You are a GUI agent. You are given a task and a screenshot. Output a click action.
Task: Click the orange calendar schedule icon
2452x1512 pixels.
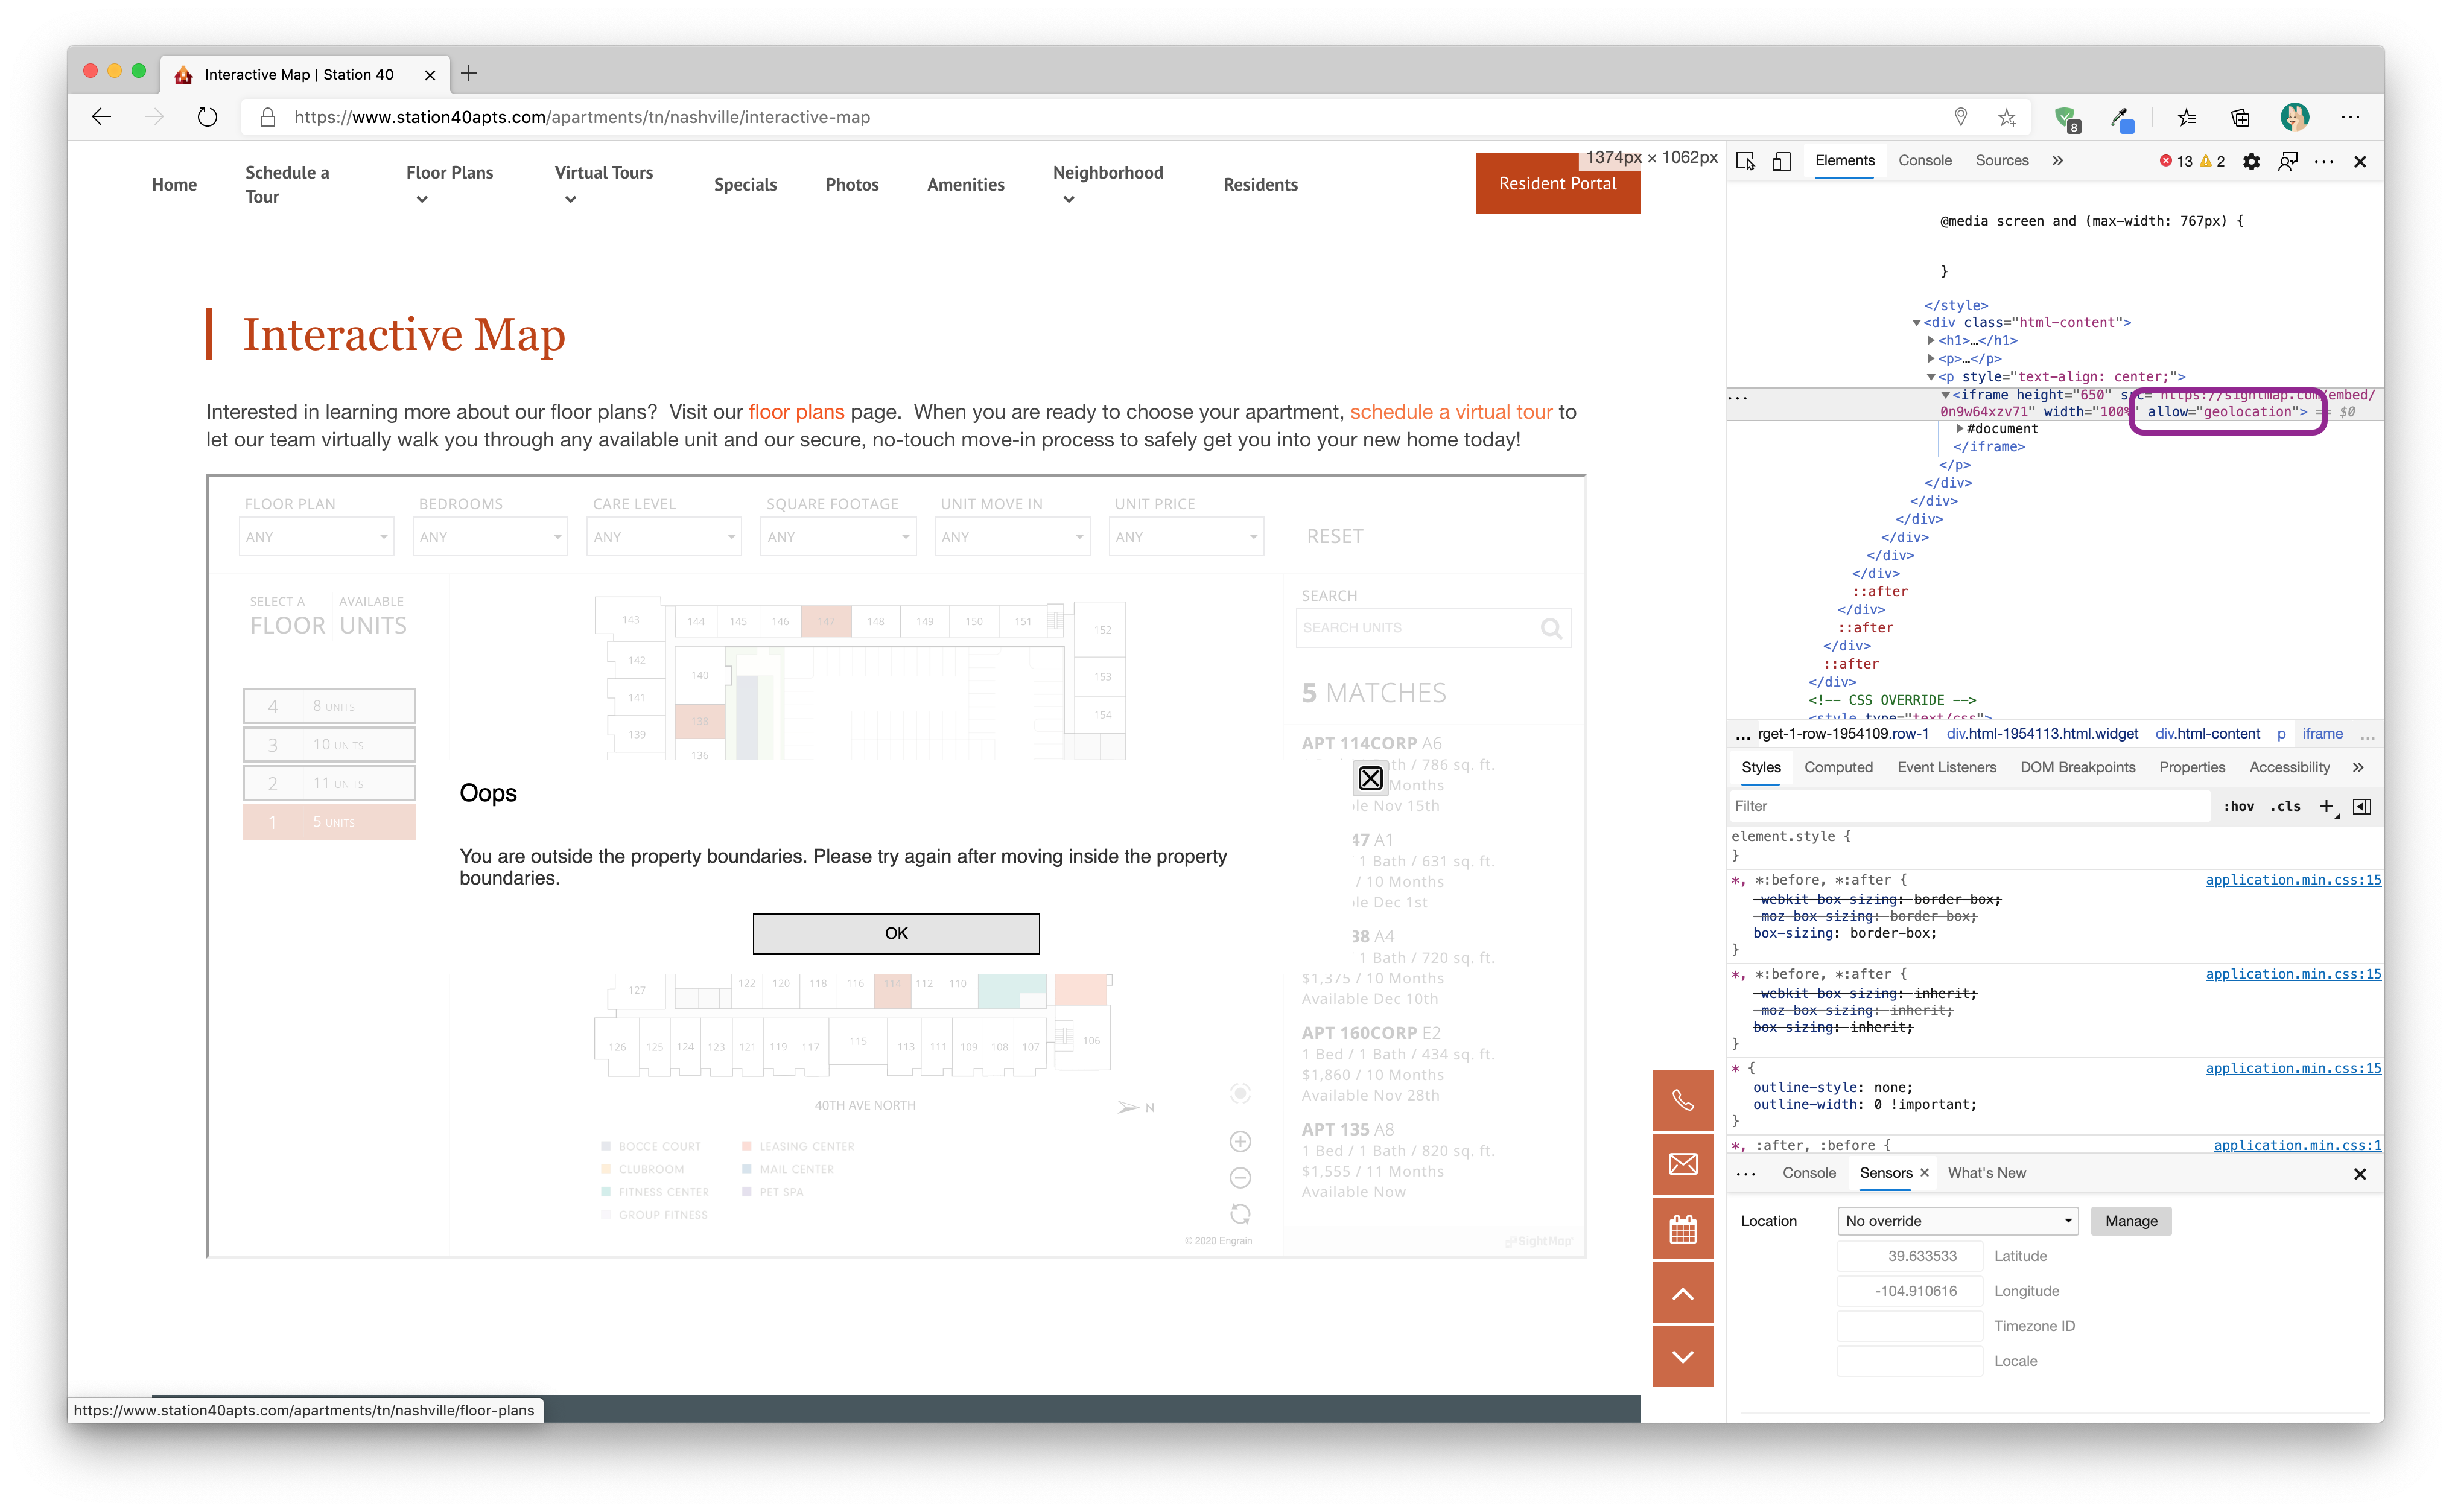click(x=1683, y=1228)
